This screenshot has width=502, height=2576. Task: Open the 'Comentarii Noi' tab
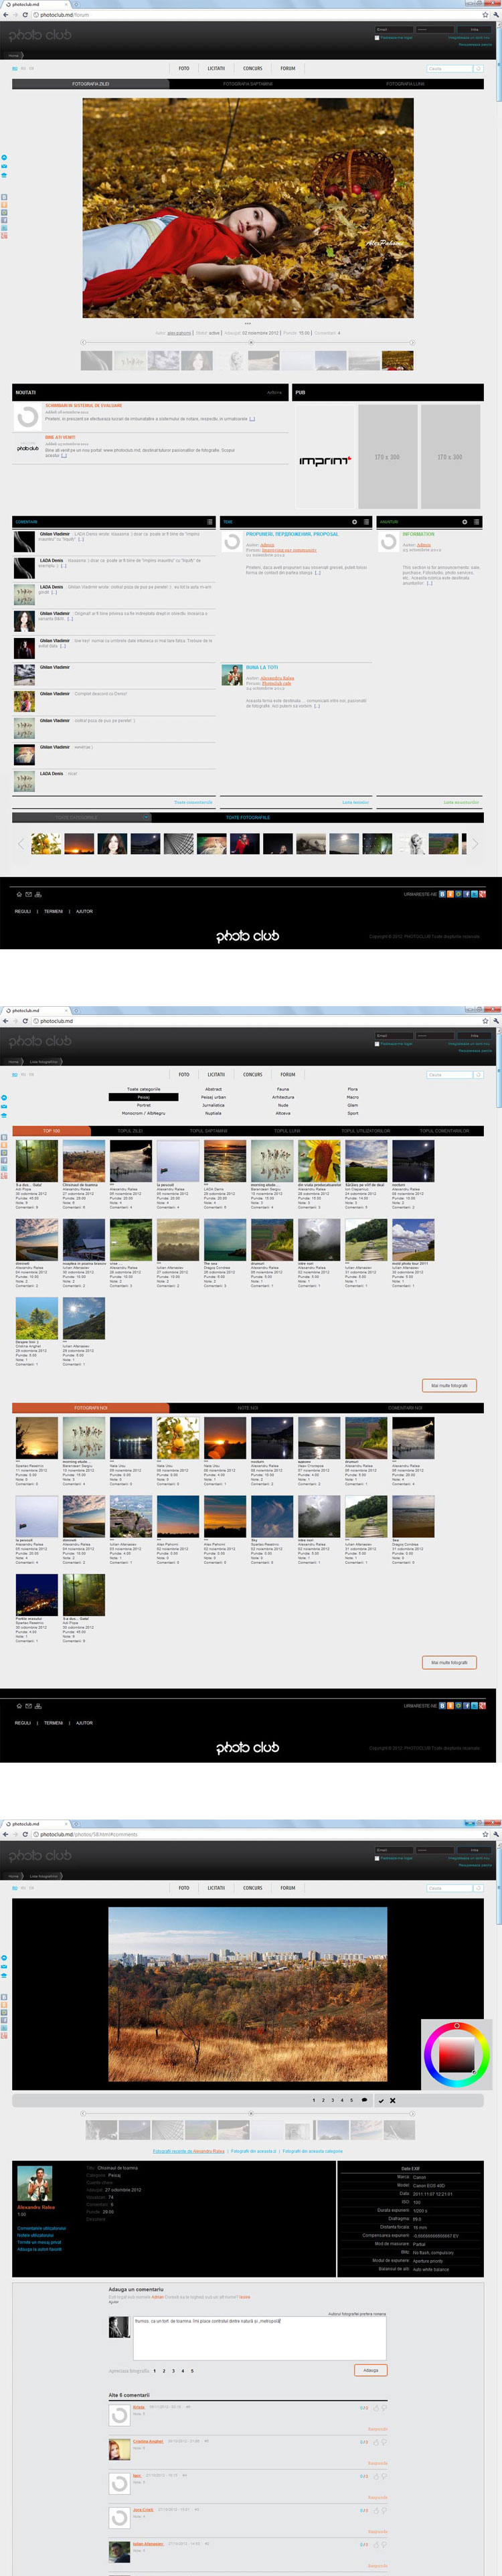[405, 1408]
